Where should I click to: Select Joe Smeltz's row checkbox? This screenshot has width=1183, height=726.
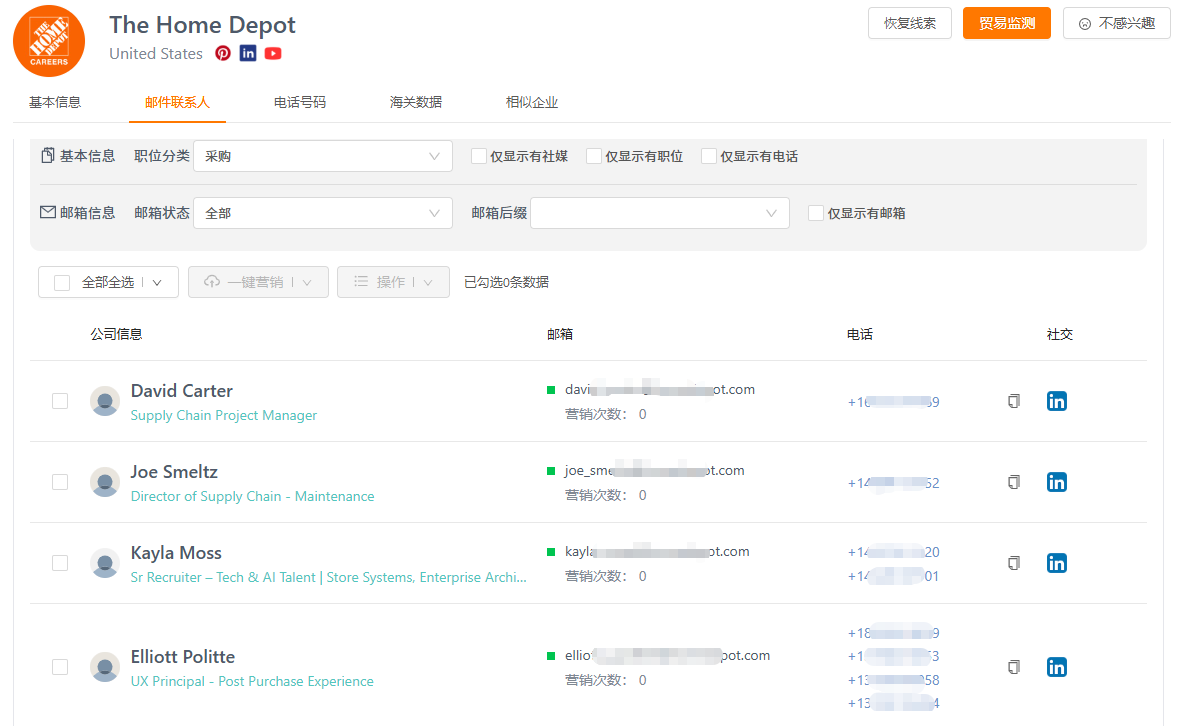click(60, 481)
